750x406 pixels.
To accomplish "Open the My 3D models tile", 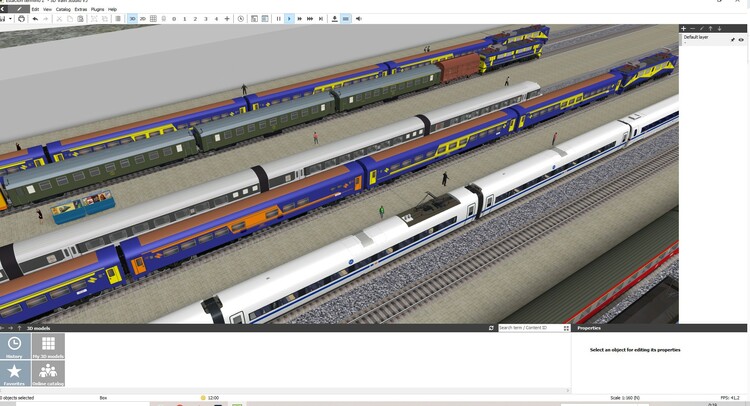I will pyautogui.click(x=48, y=346).
